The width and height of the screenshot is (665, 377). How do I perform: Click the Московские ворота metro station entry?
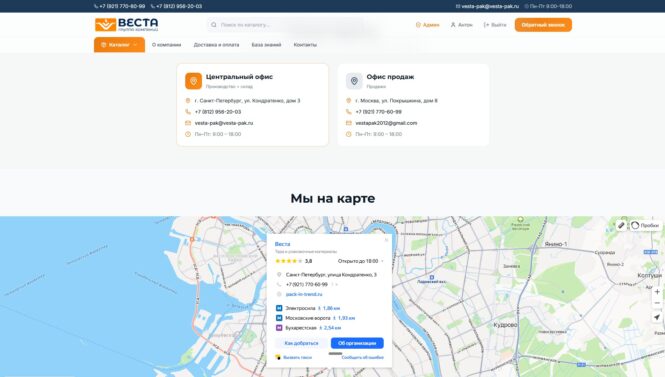316,318
